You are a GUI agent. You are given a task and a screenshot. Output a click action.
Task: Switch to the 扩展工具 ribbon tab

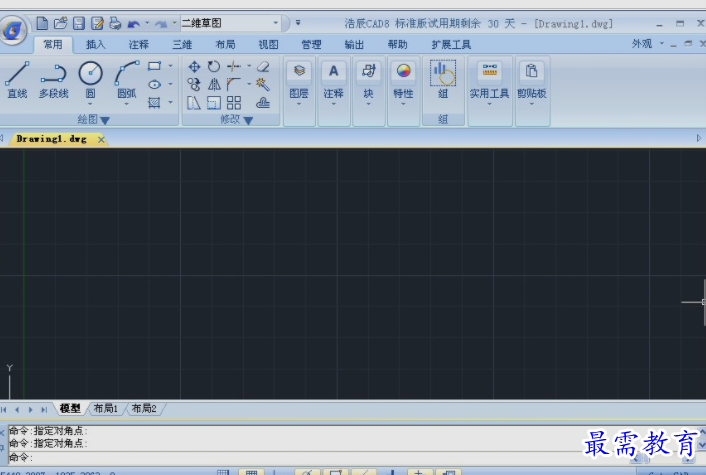click(x=451, y=45)
